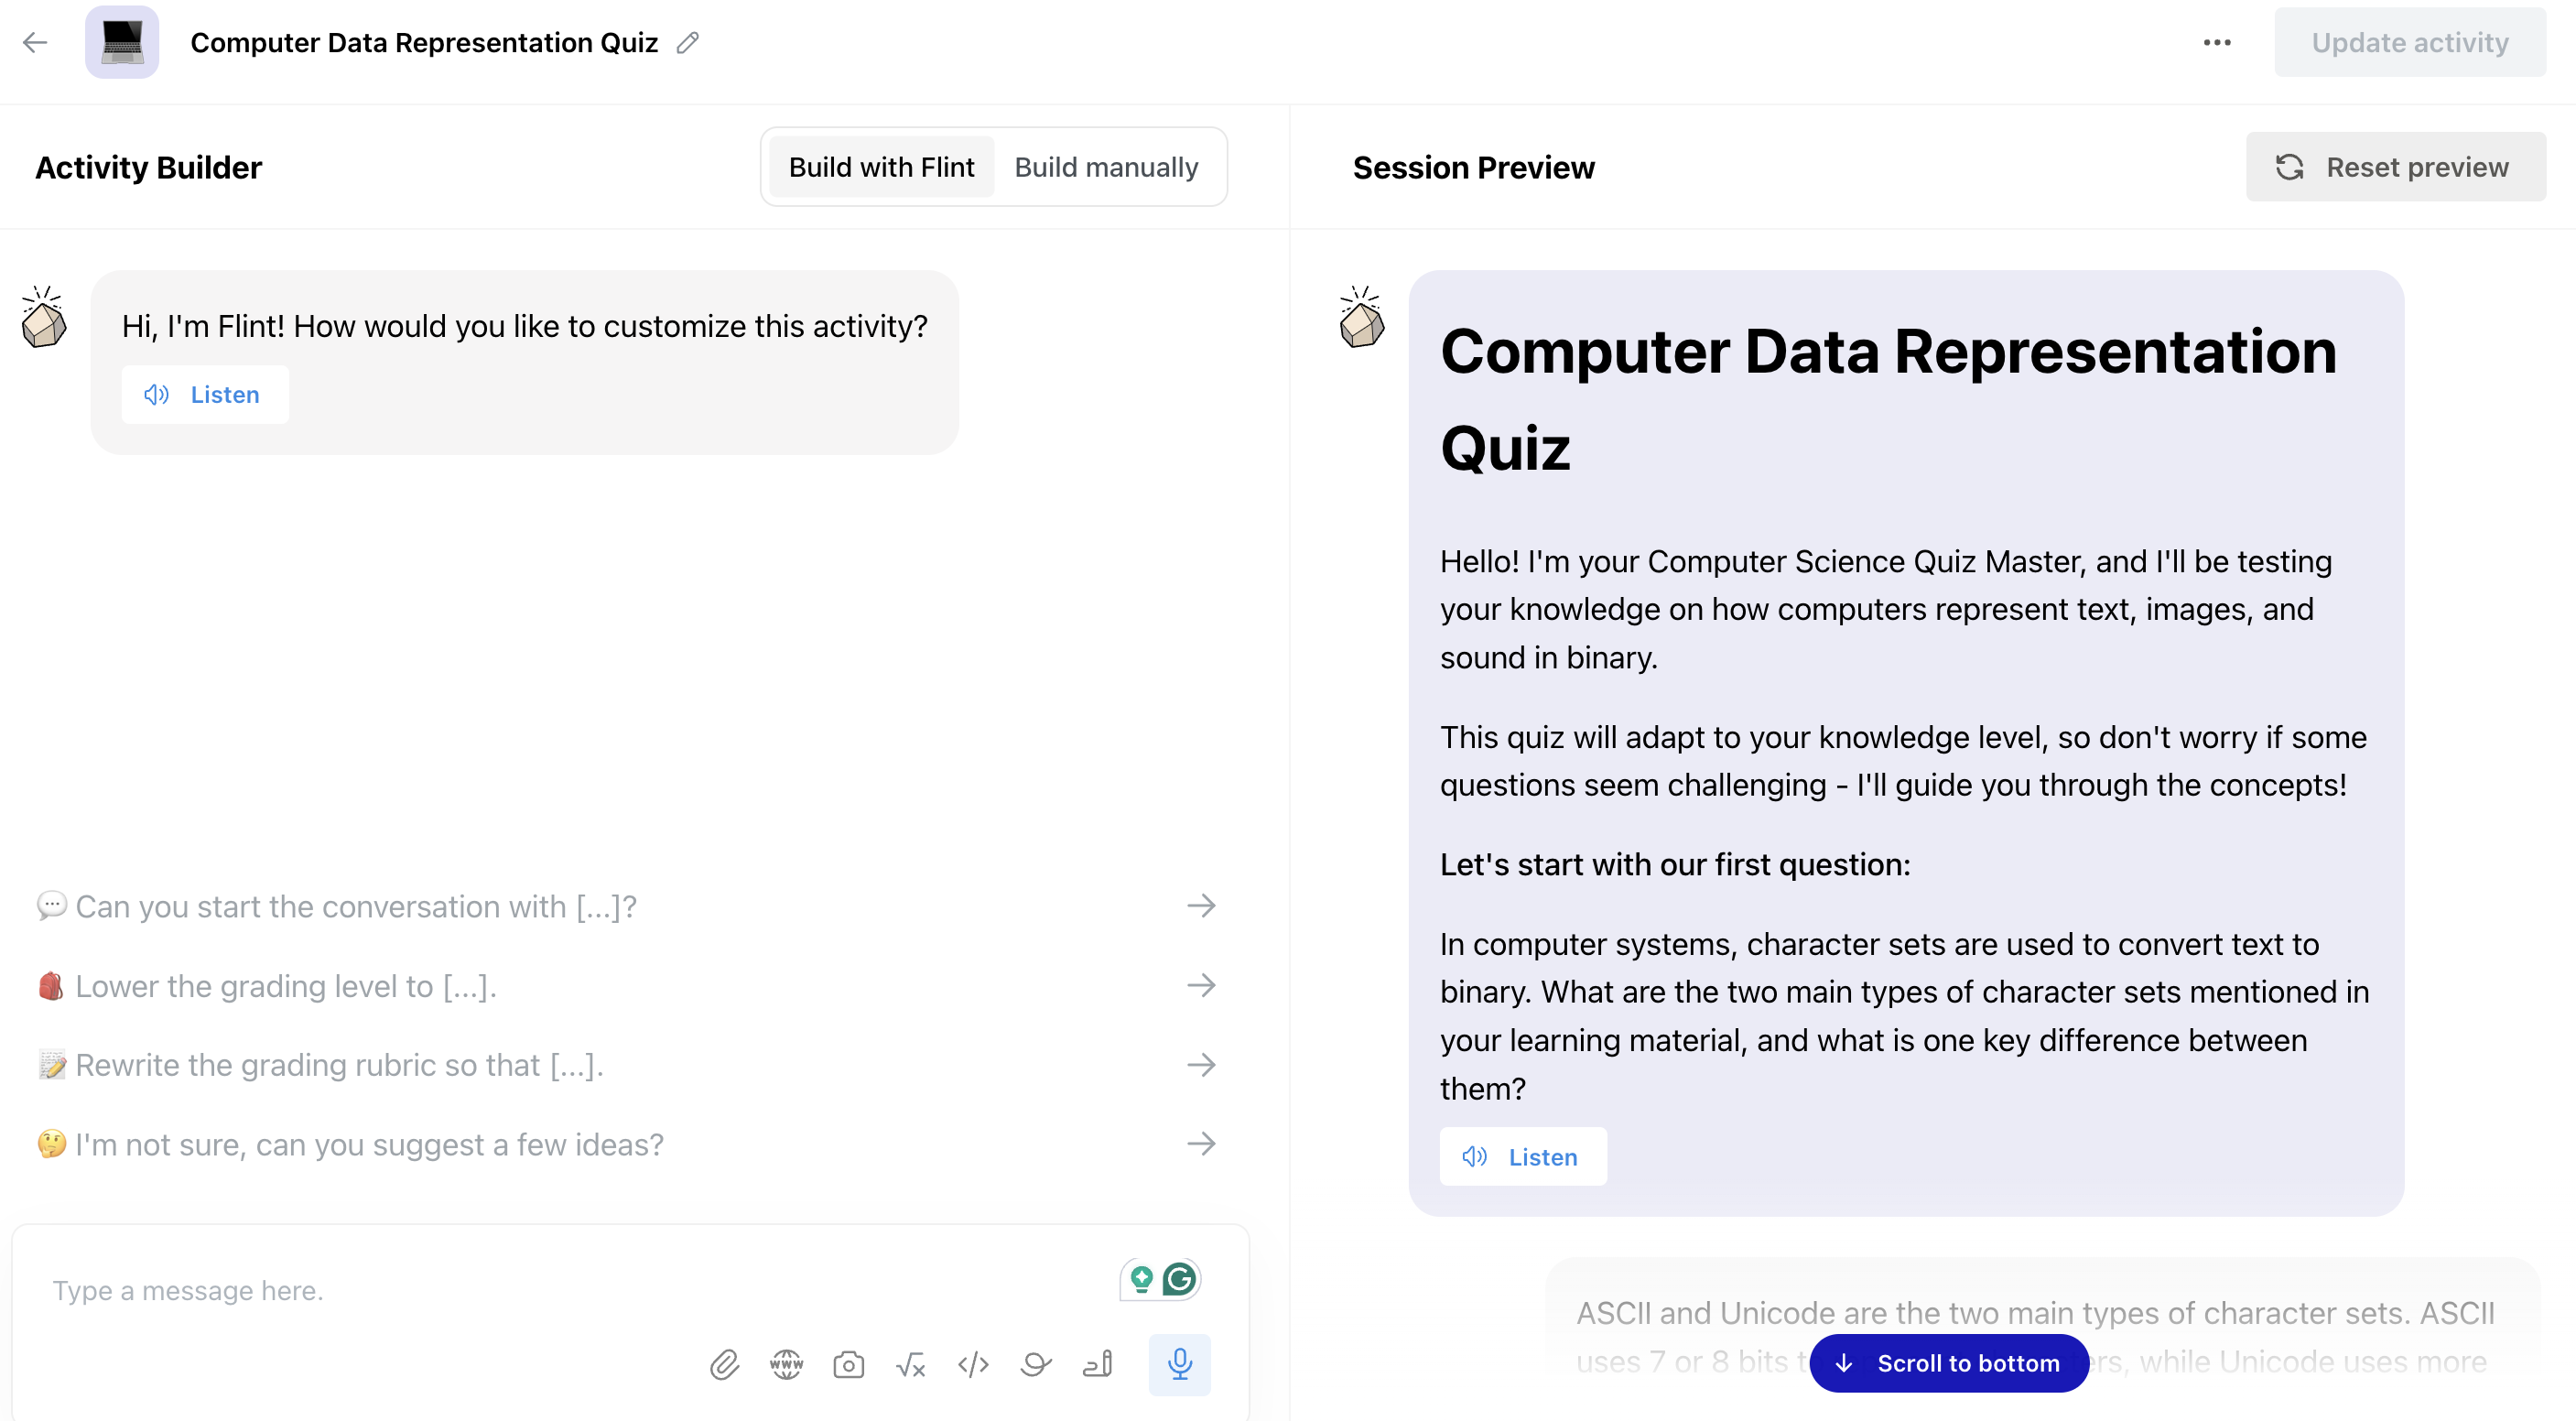Click the Reset preview button

(x=2395, y=167)
